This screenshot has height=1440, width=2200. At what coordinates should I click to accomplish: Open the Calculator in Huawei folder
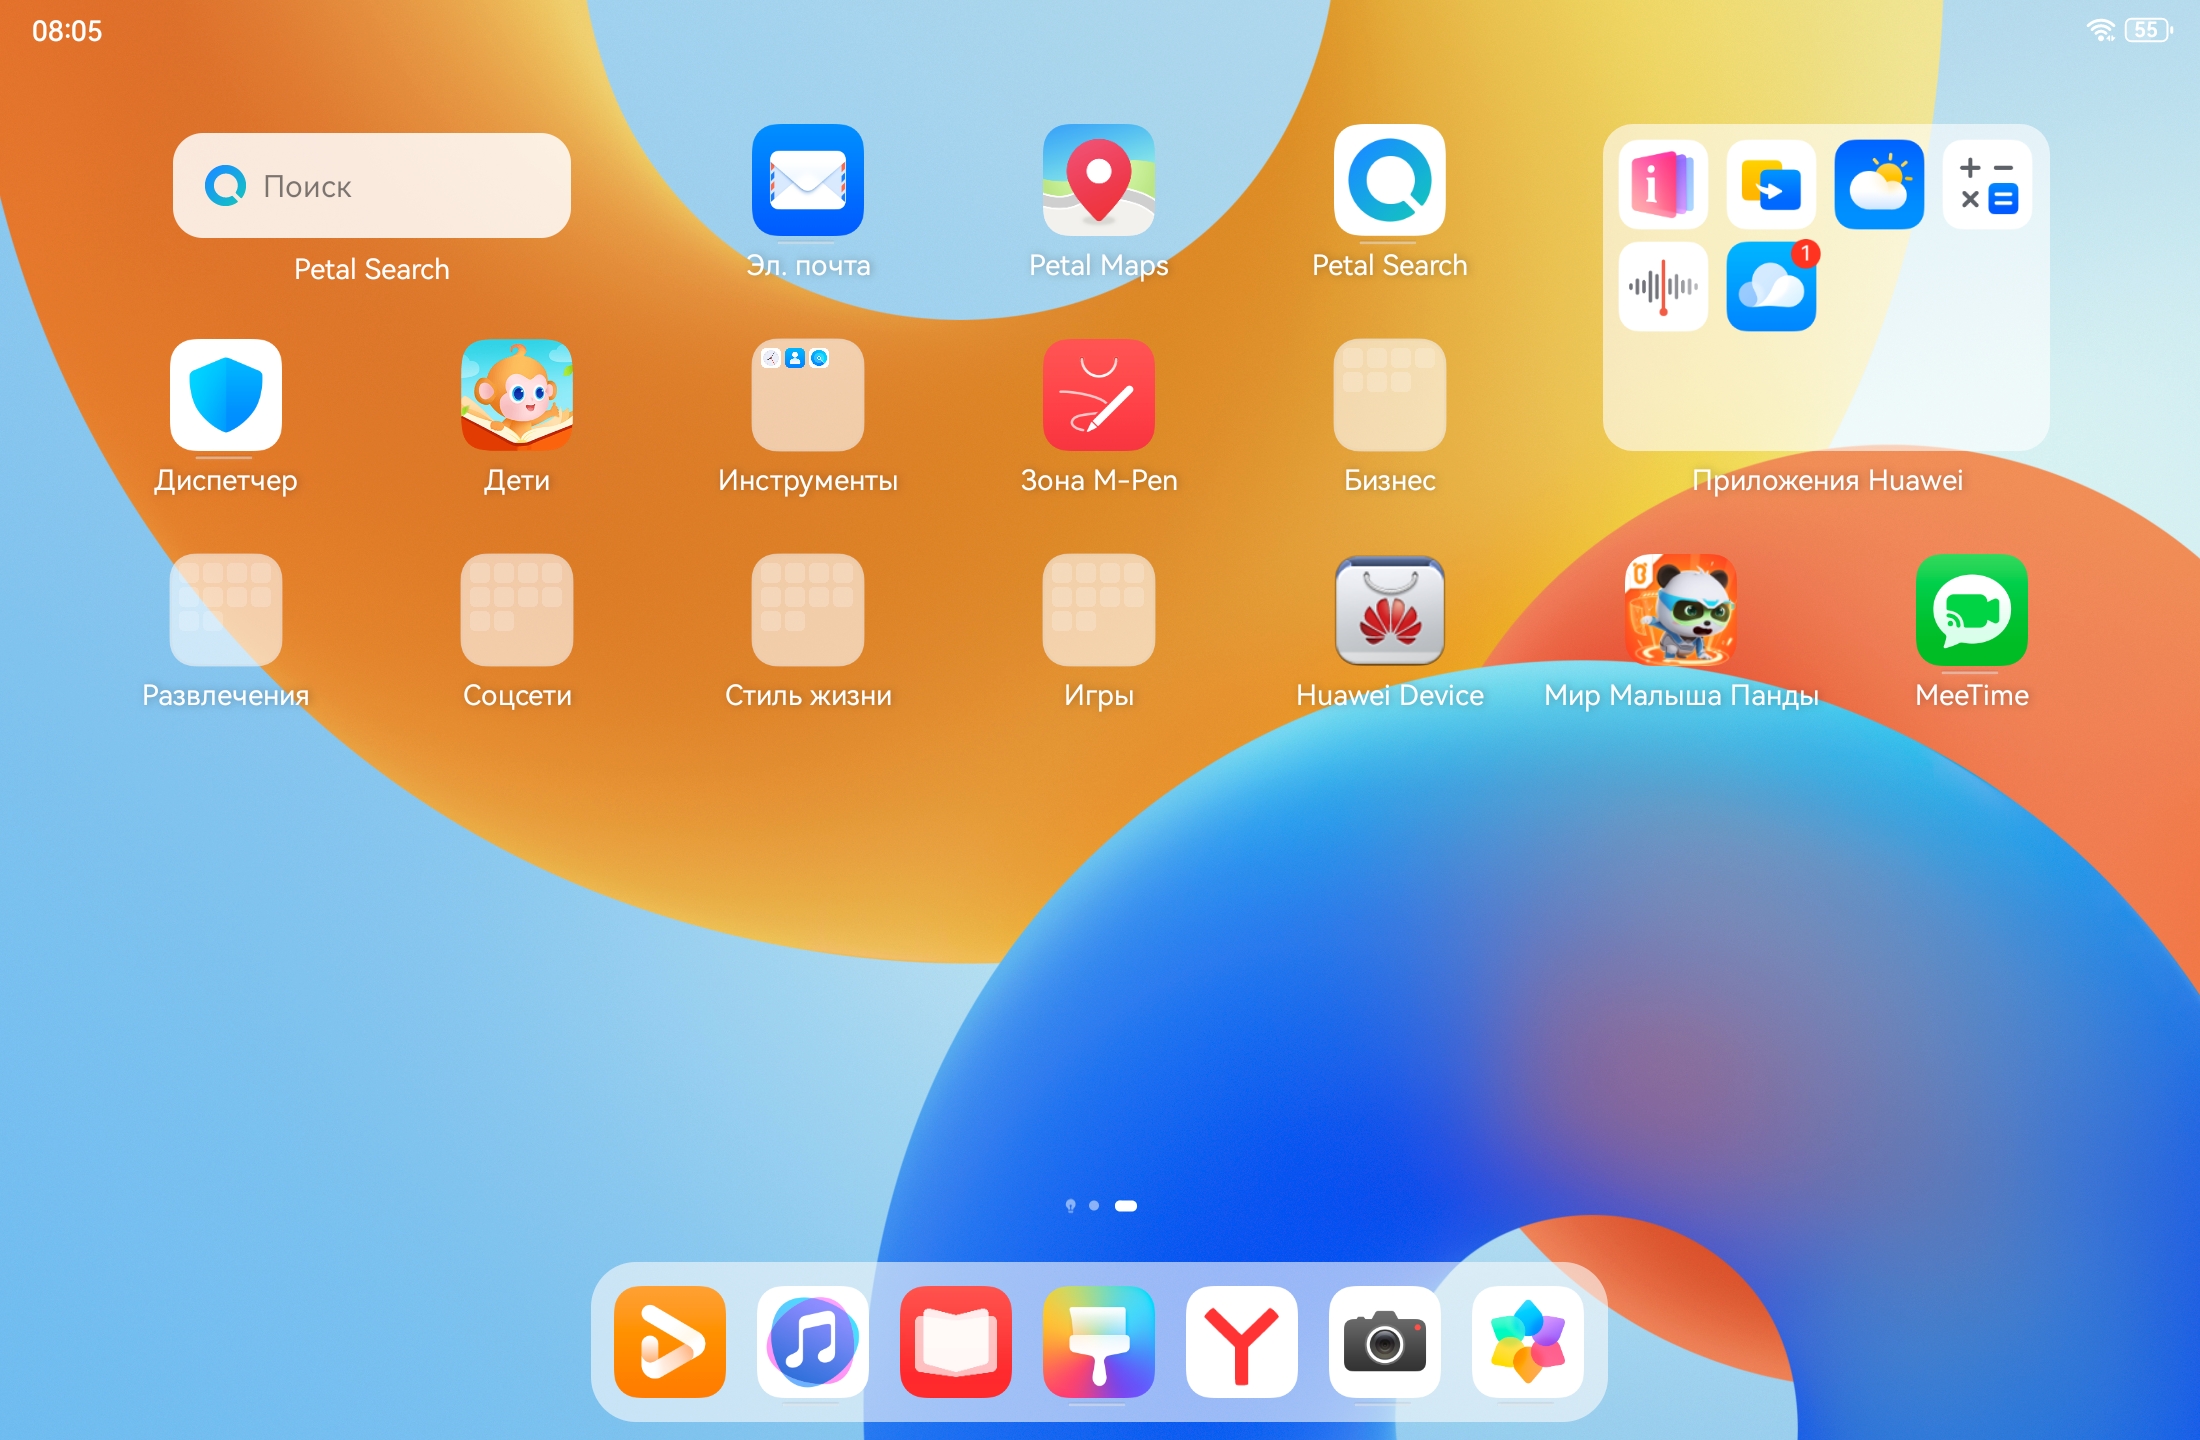point(1987,185)
